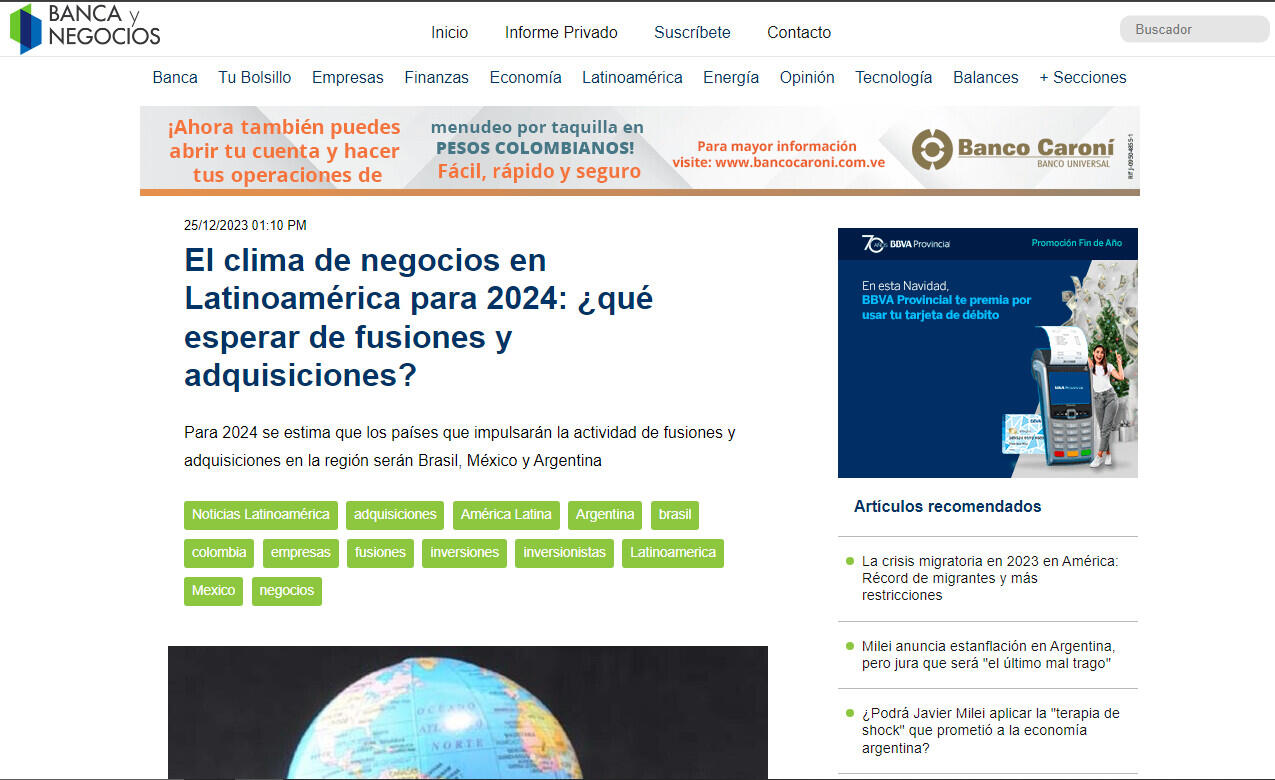
Task: Open the Contacto page
Action: point(798,32)
